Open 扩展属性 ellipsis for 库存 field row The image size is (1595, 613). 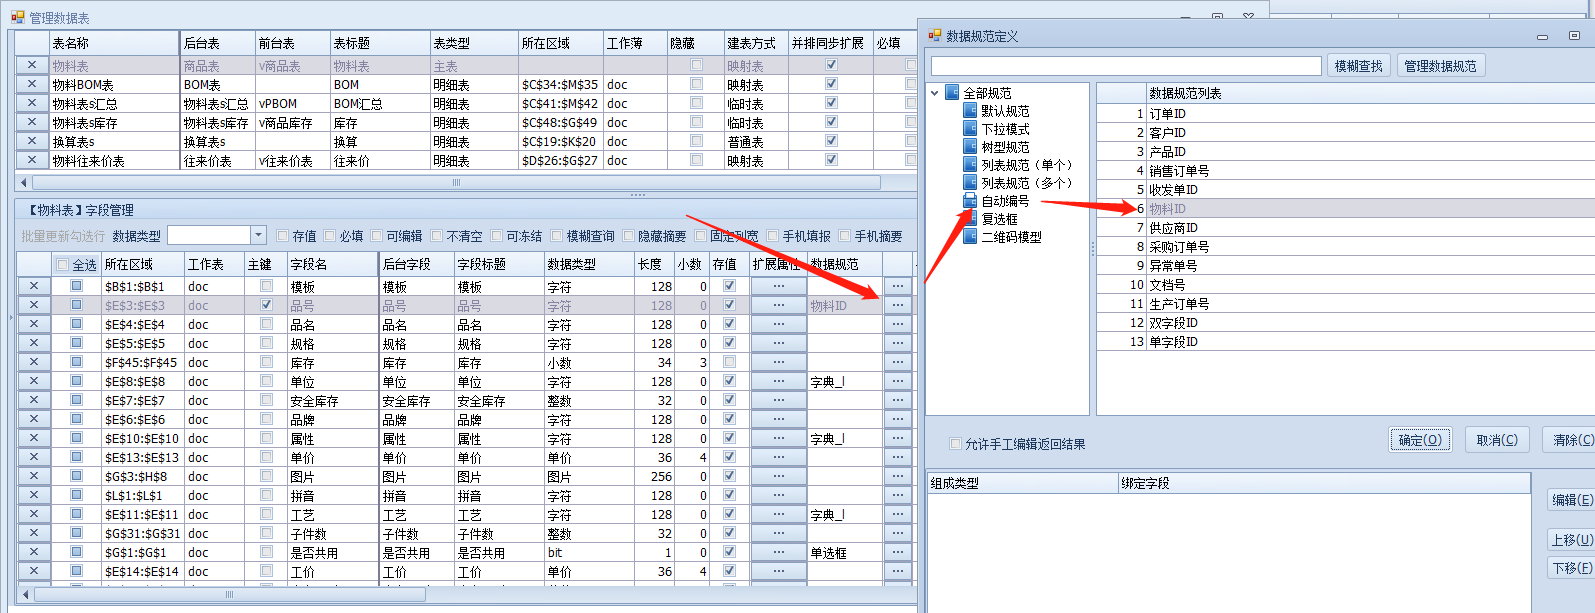778,362
